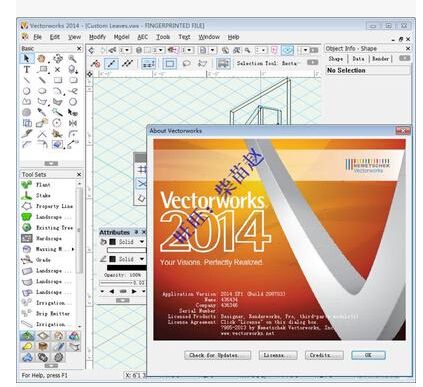This screenshot has height=387, width=423.
Task: Enable the Polygonal Marquee selection mode
Action: pos(202,63)
